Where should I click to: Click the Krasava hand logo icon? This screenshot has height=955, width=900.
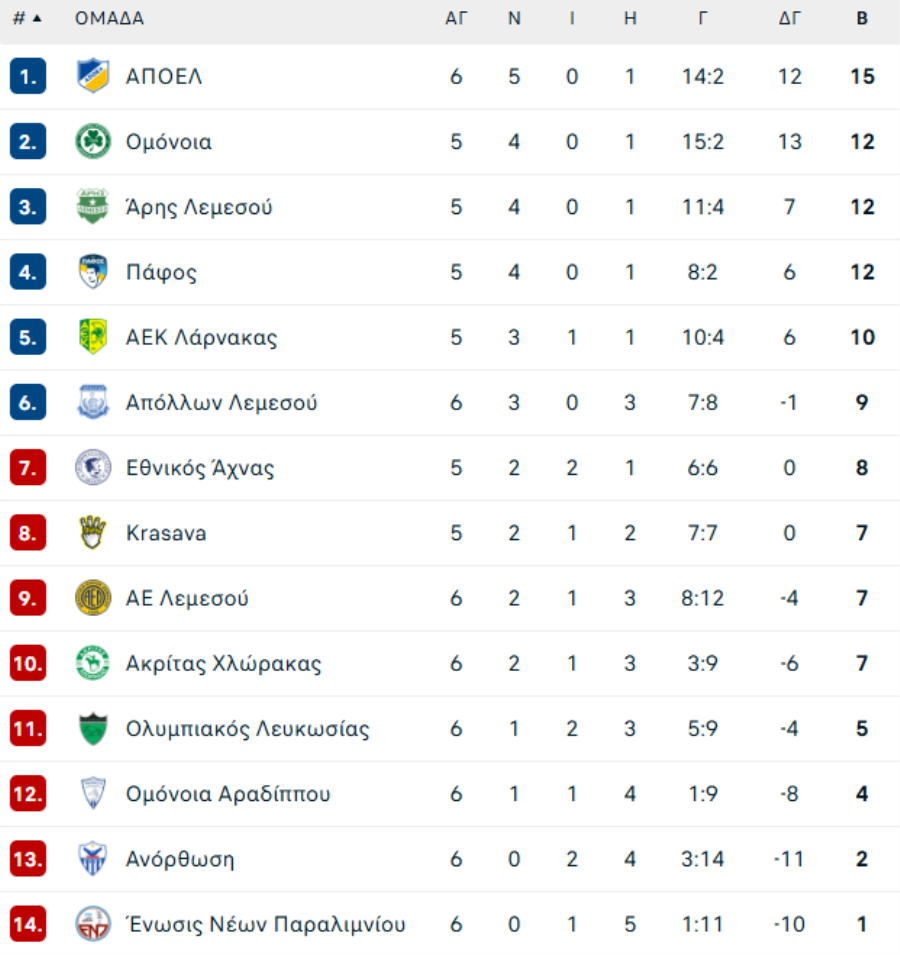coord(93,533)
